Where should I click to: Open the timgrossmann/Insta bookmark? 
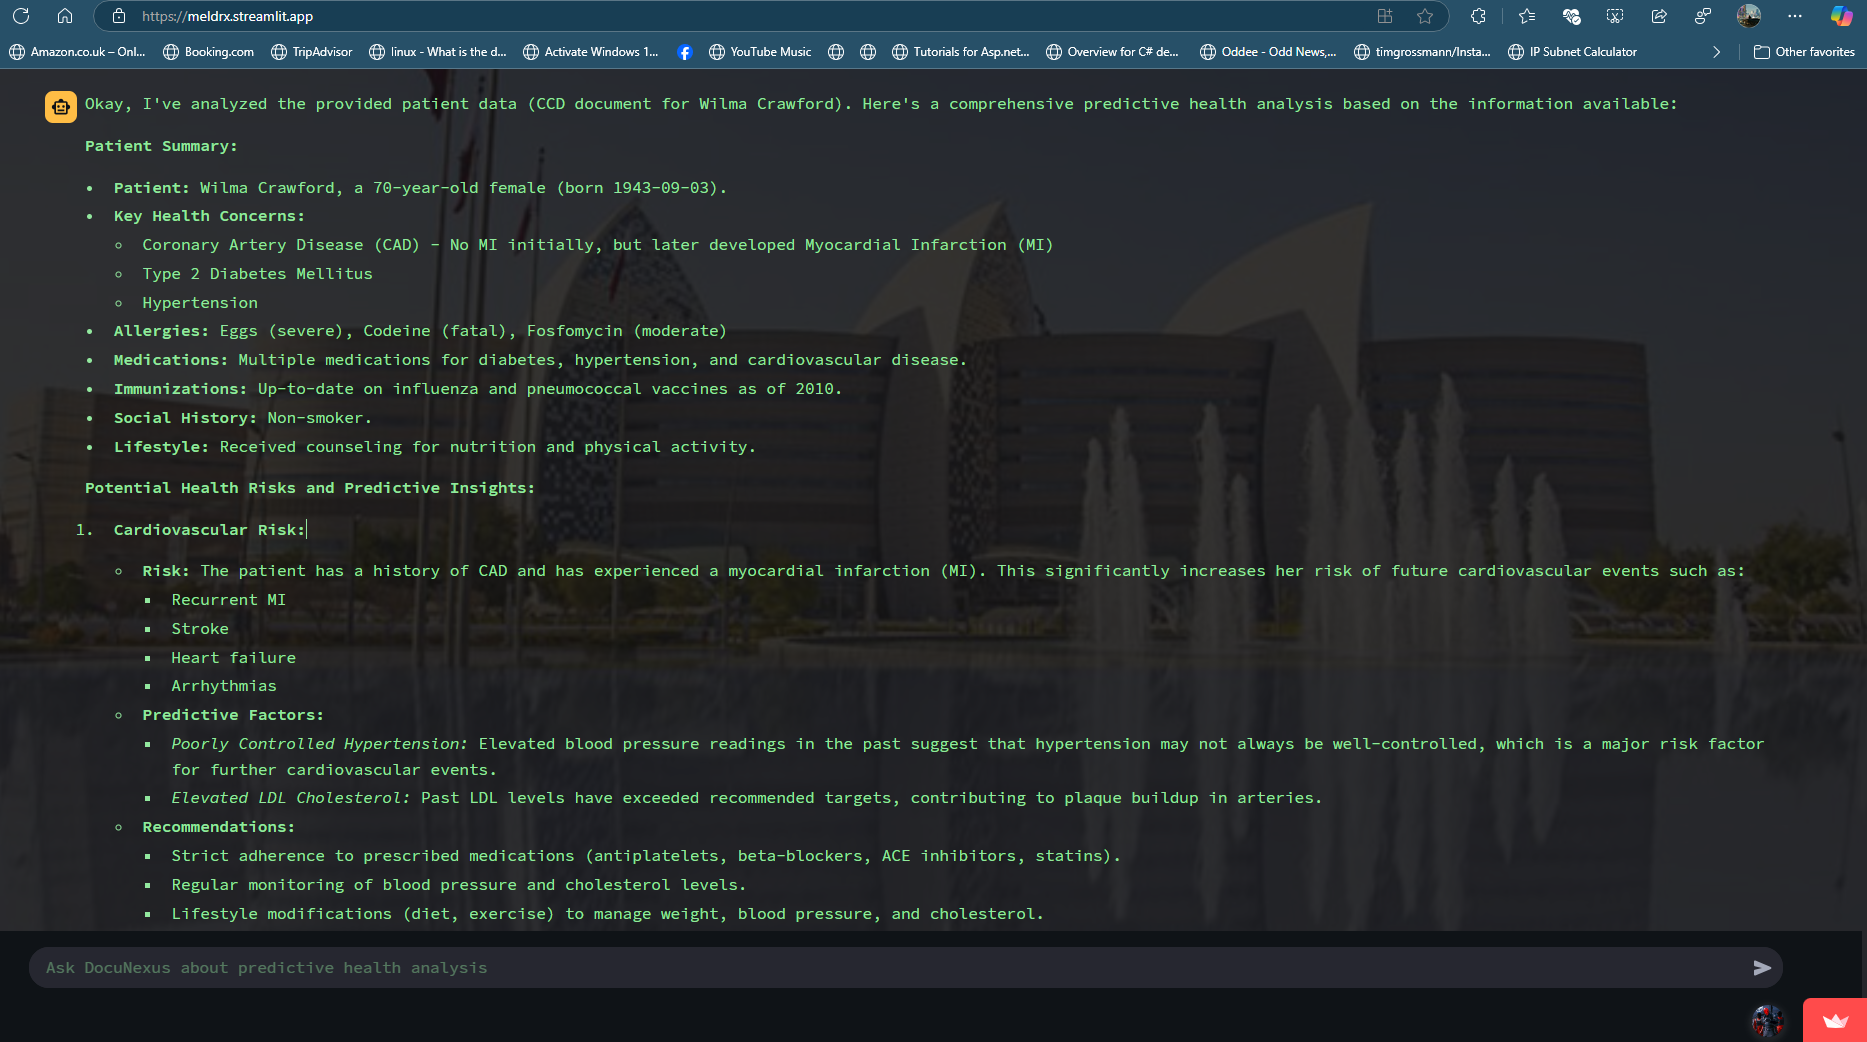coord(1422,52)
